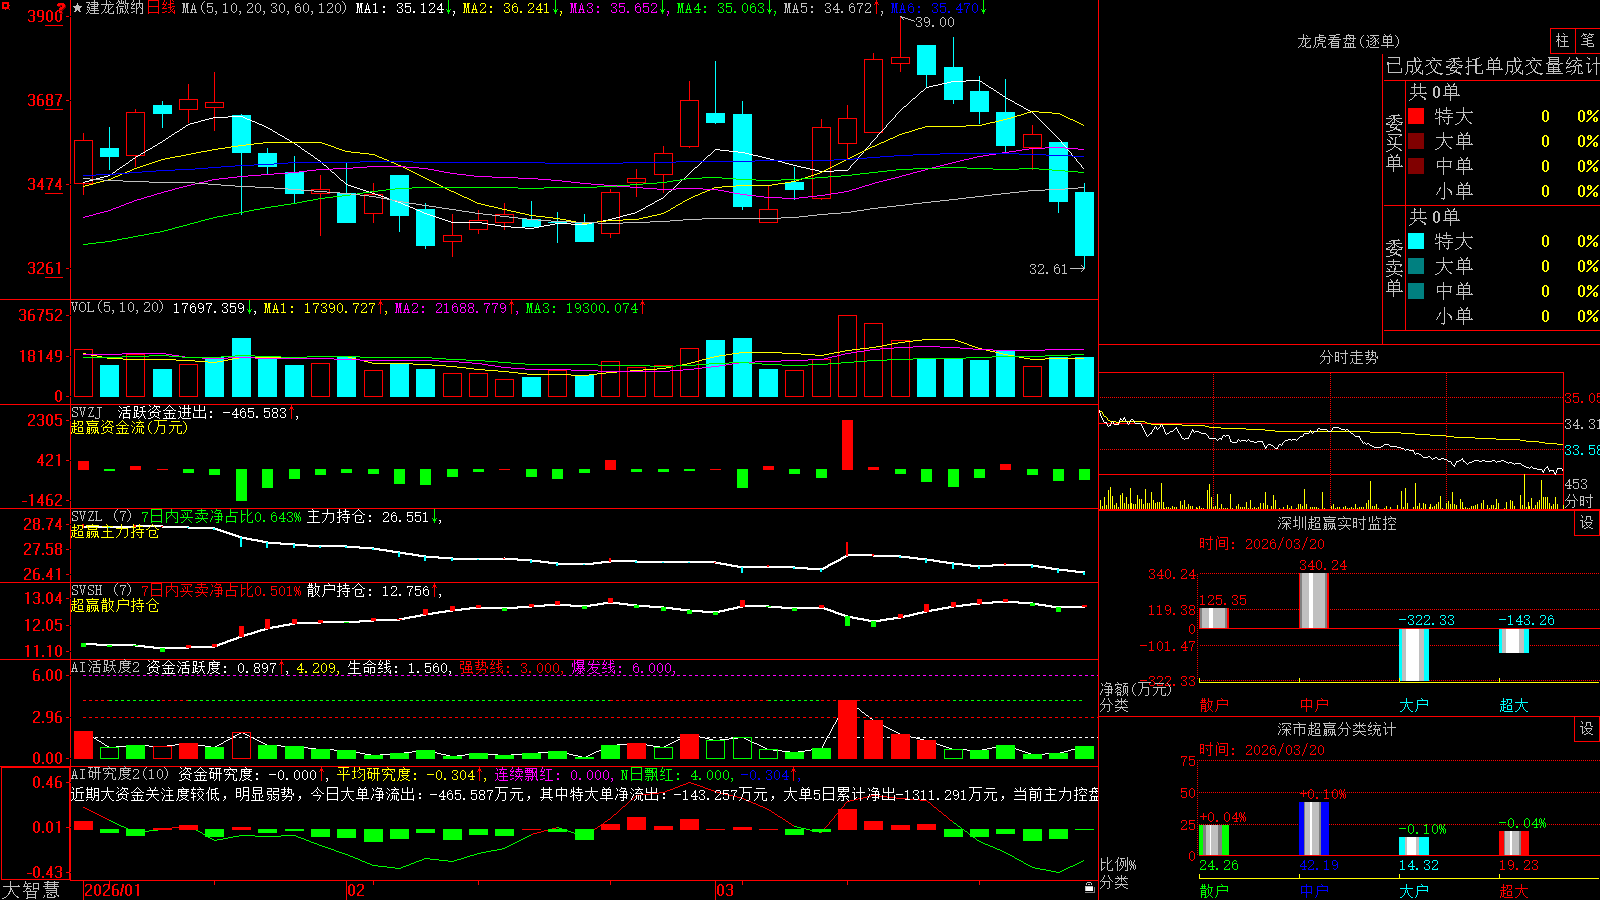Switch 龙虎看盘 to 笔 tick view
The image size is (1600, 900).
tap(1587, 40)
